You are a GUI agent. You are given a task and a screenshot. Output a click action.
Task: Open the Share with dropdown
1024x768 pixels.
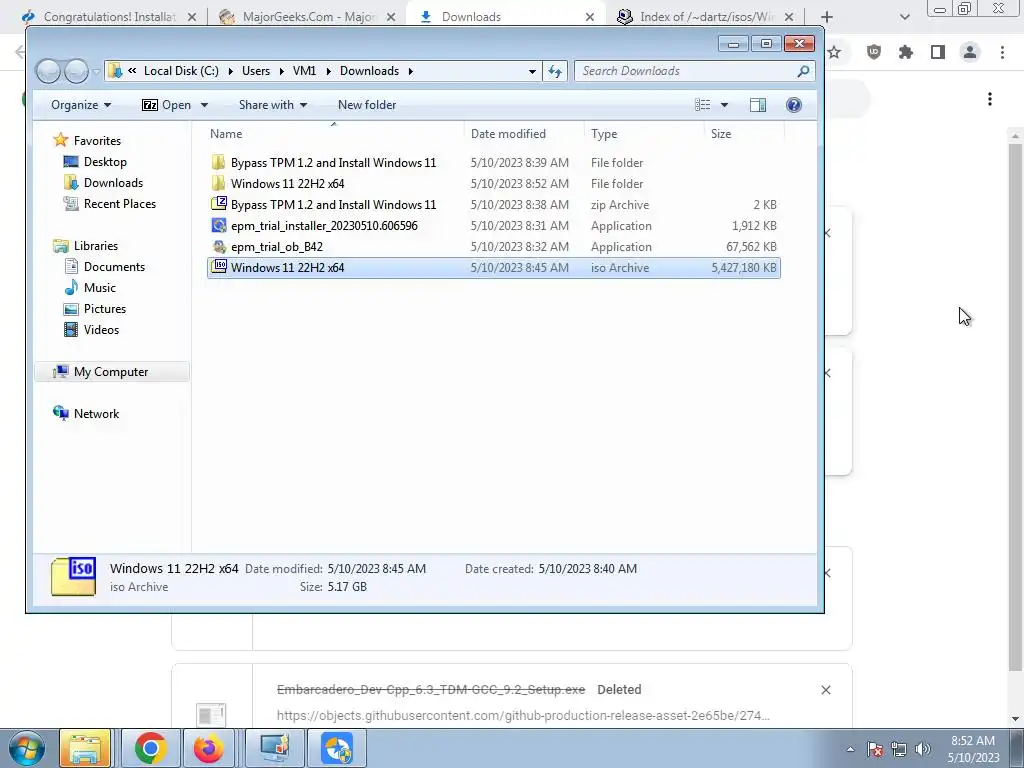pyautogui.click(x=273, y=105)
